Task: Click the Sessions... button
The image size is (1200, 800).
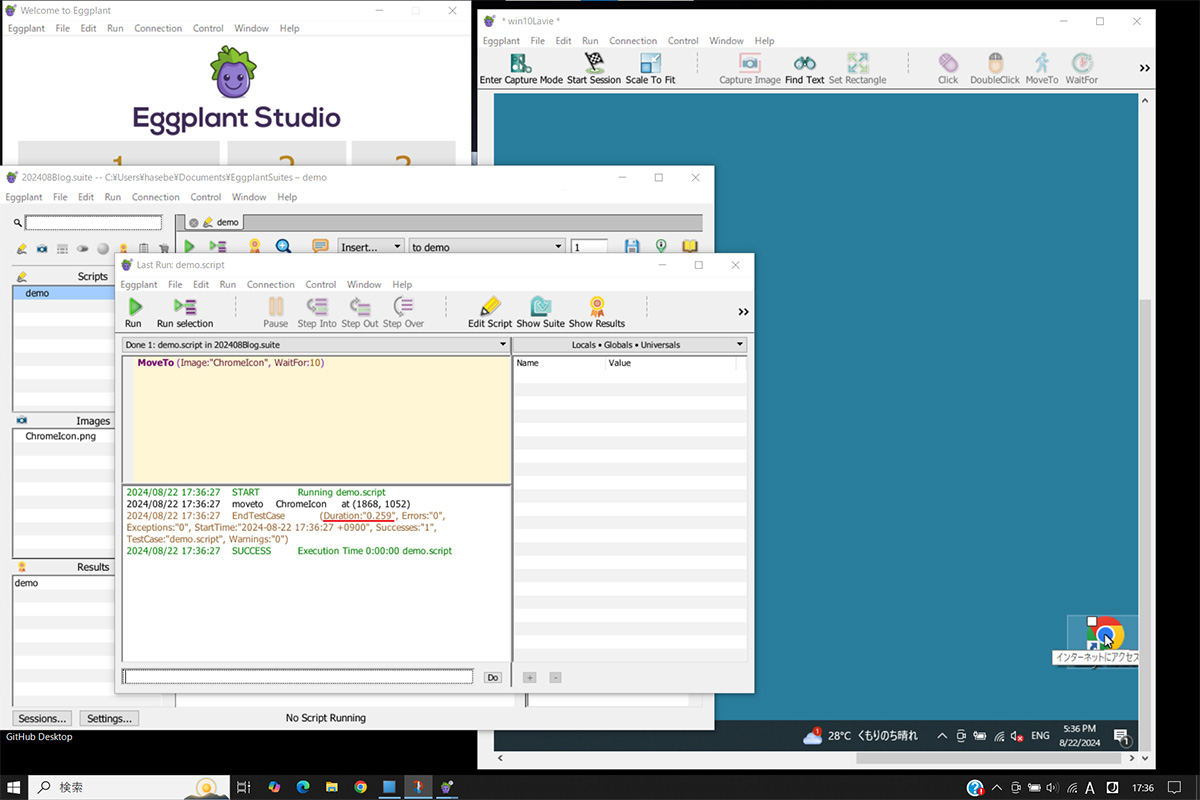Action: point(43,718)
